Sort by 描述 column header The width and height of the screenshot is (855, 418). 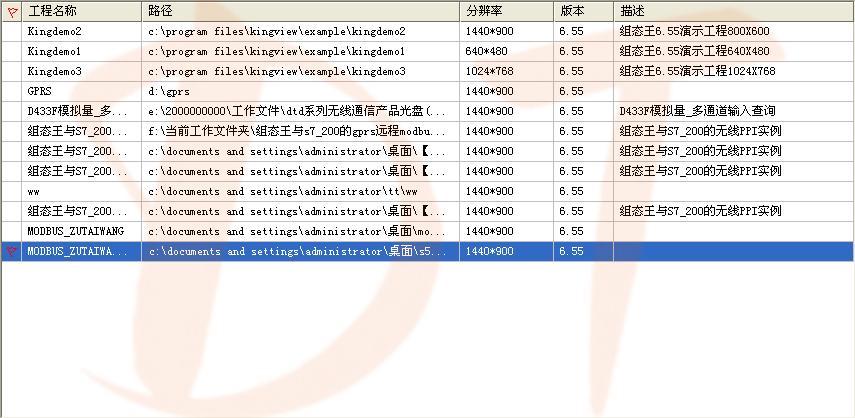tap(733, 11)
